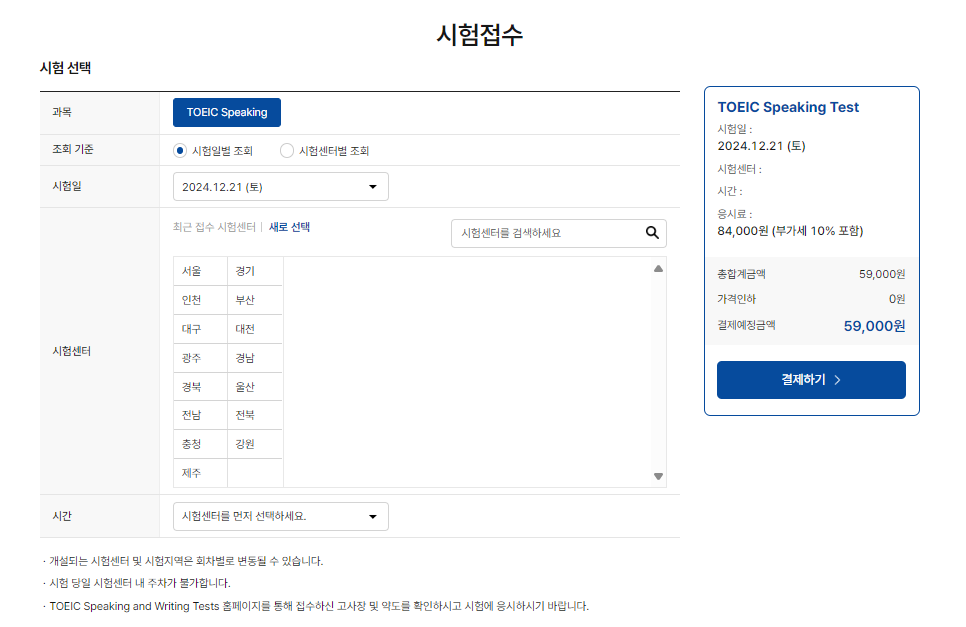The height and width of the screenshot is (627, 966).
Task: Click the search magnifier icon
Action: point(652,233)
